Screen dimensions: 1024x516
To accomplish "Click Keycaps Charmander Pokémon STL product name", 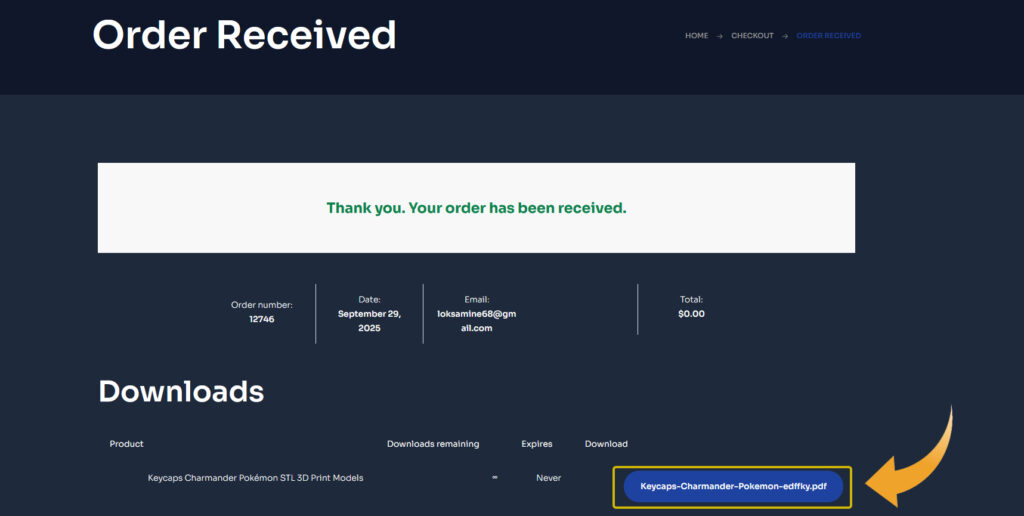I will pyautogui.click(x=255, y=478).
